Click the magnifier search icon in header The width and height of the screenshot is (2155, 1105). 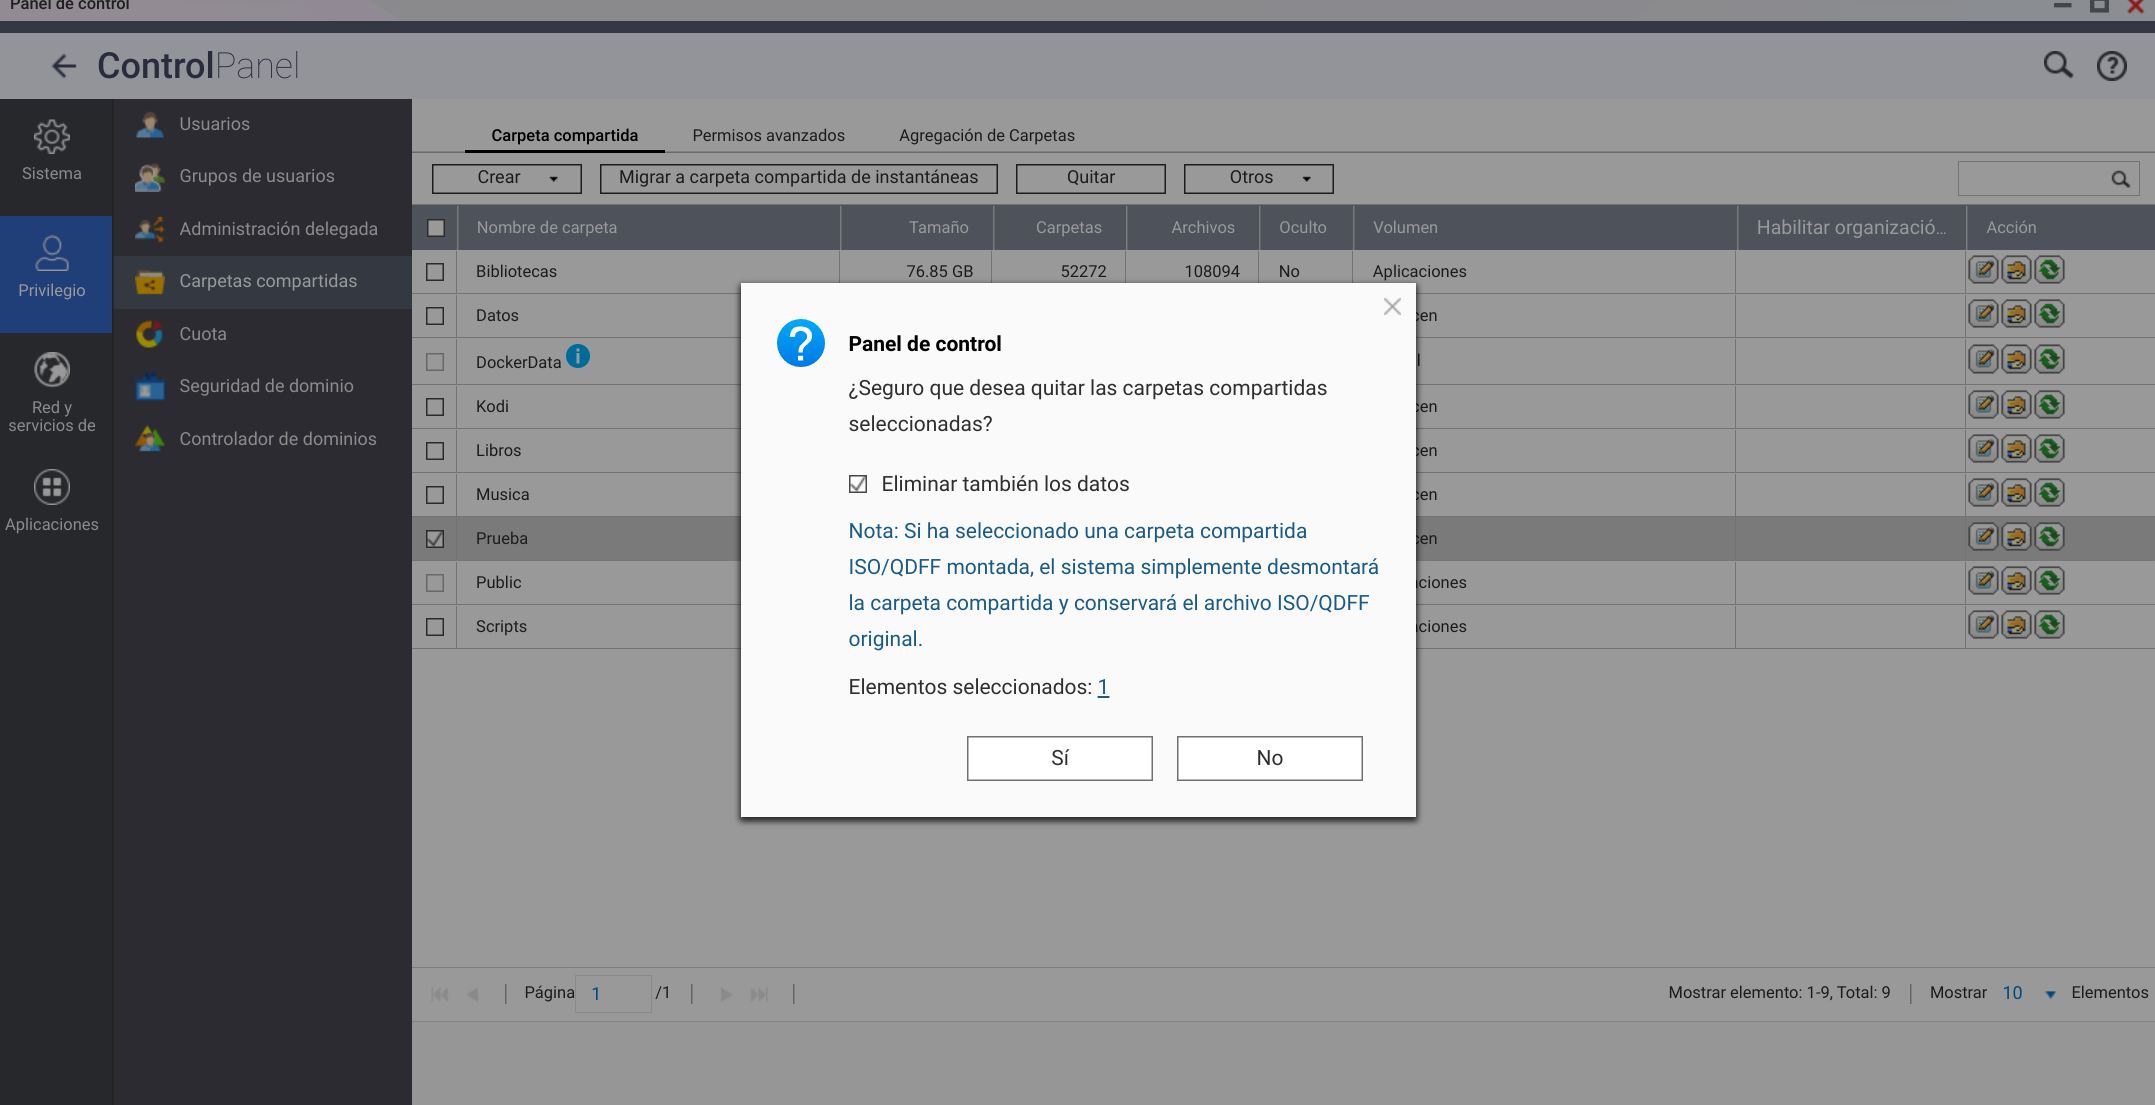coord(2057,66)
